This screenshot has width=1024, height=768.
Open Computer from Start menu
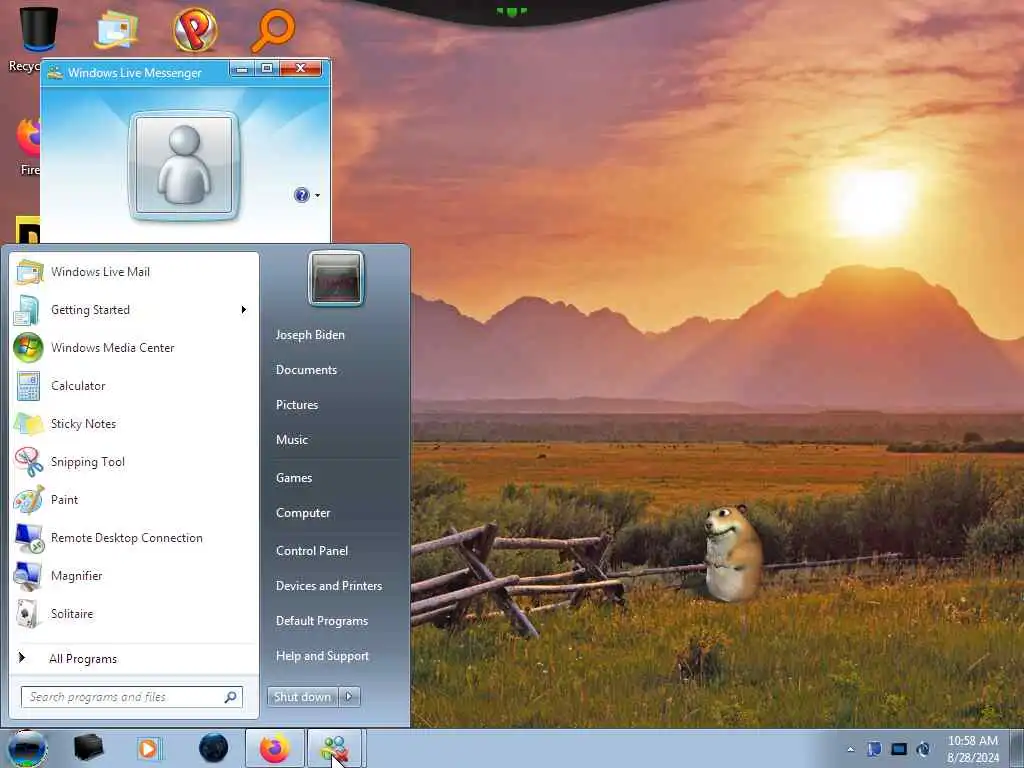tap(303, 513)
